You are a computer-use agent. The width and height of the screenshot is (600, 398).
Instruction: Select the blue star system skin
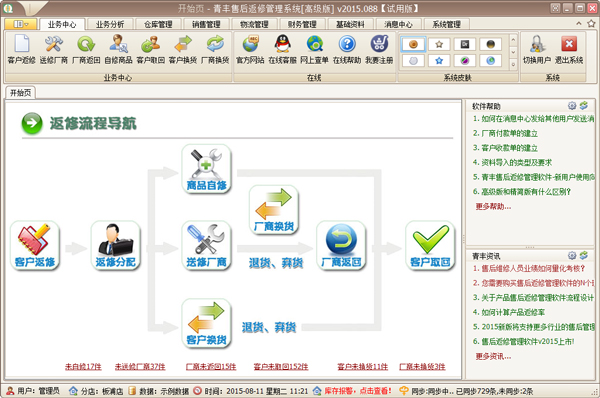[439, 60]
